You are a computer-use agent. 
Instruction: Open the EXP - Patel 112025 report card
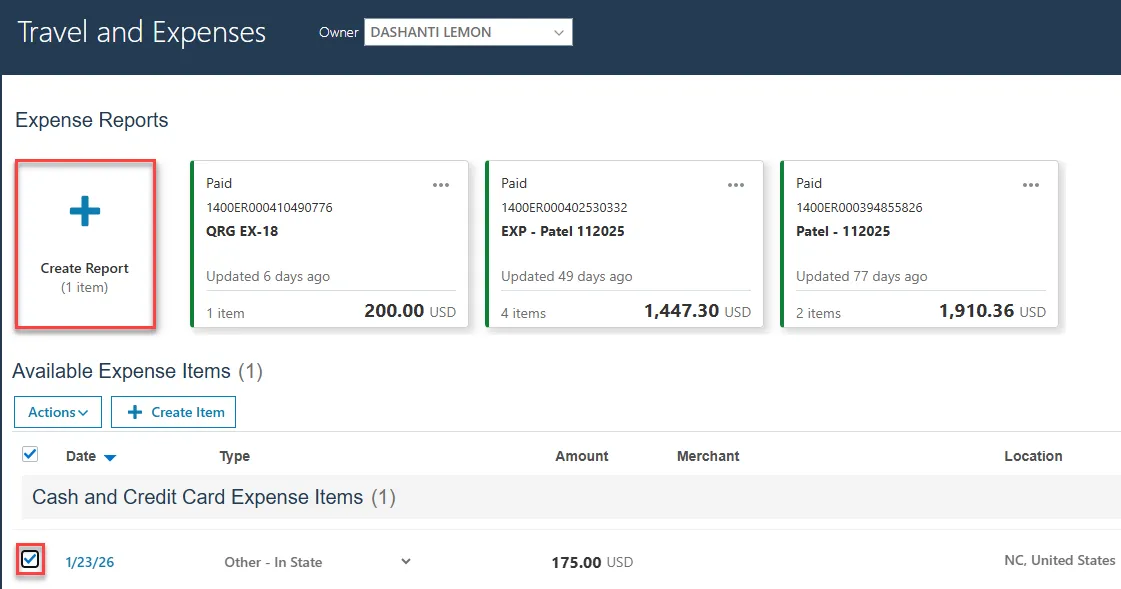[x=625, y=245]
